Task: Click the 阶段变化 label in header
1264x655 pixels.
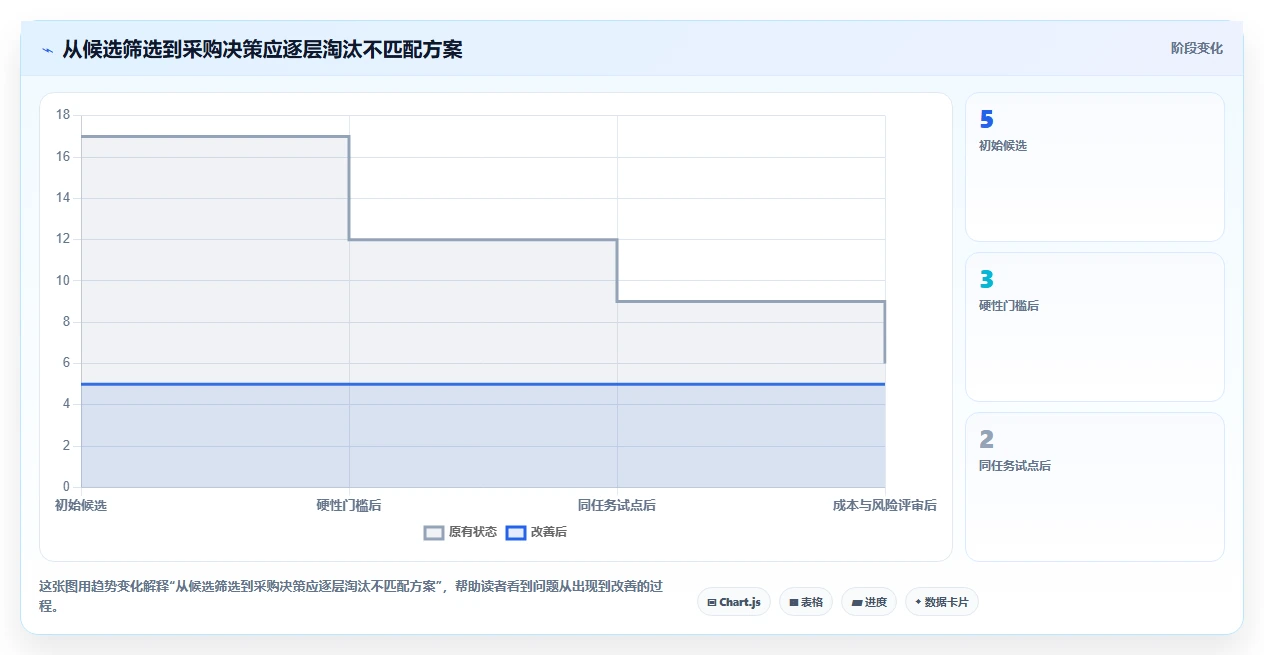Action: (1196, 48)
